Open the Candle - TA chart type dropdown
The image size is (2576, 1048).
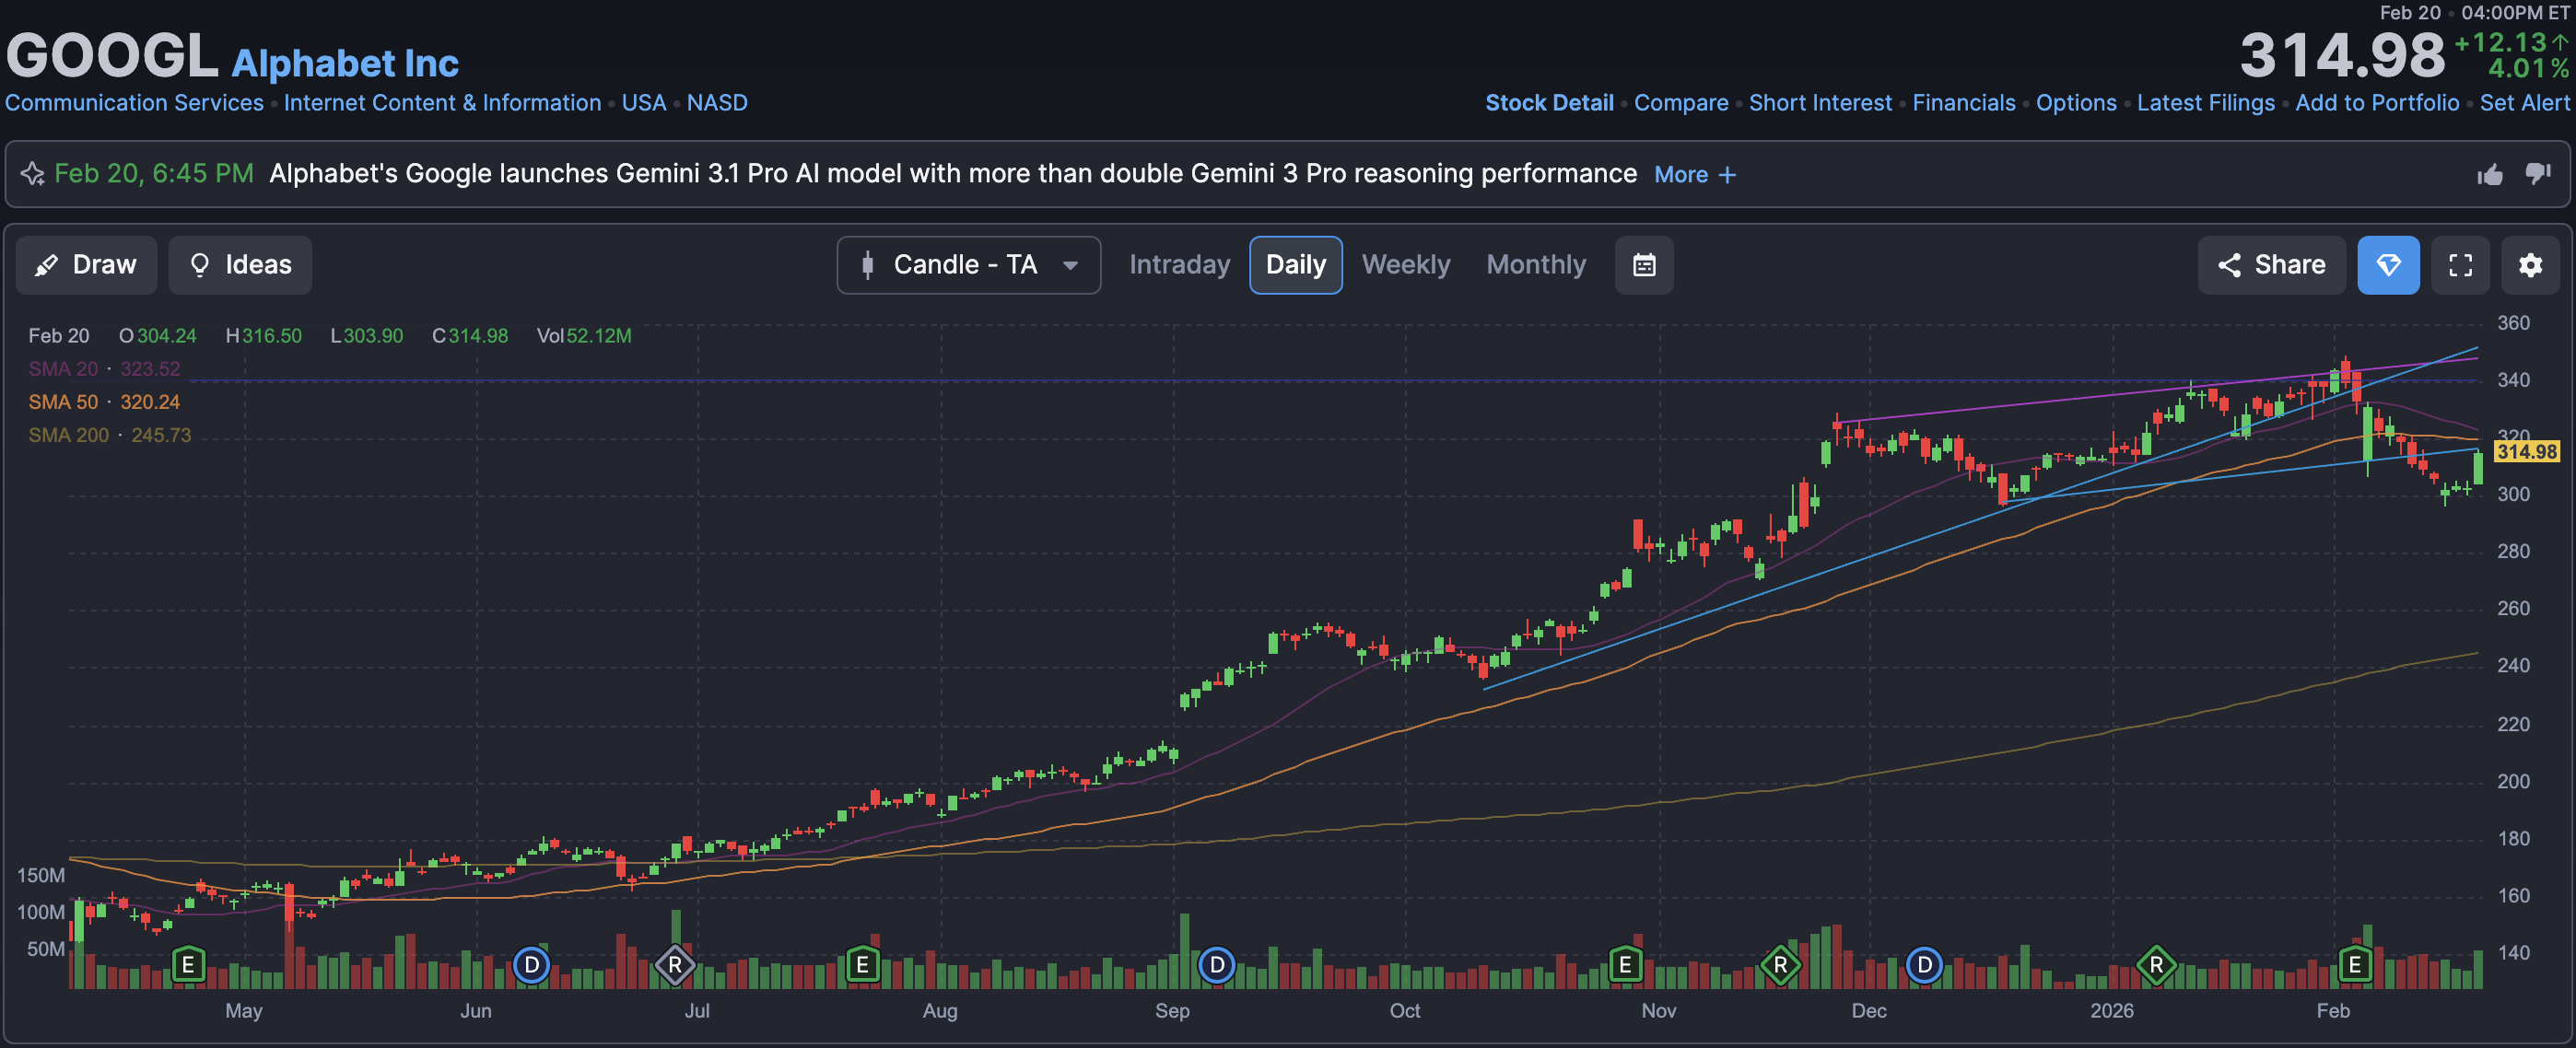pyautogui.click(x=967, y=265)
